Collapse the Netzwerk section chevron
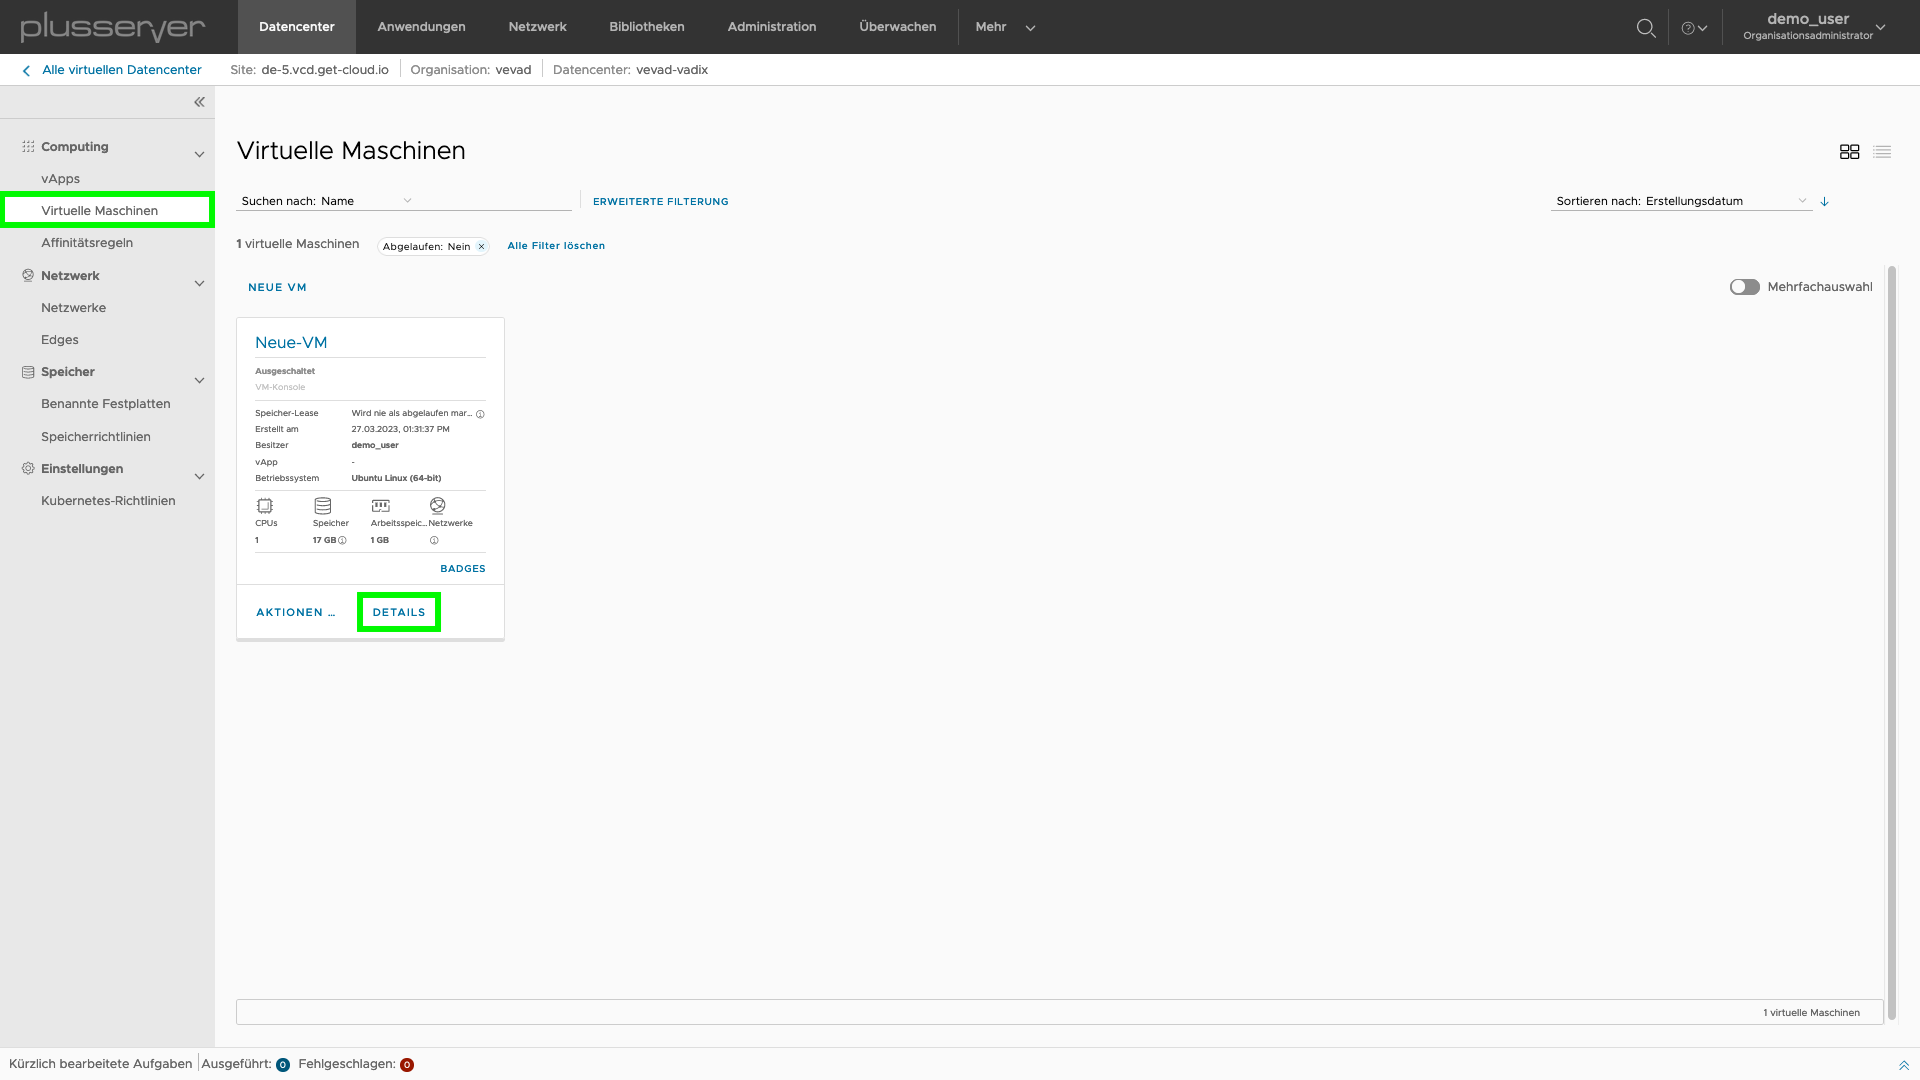This screenshot has height=1080, width=1920. (x=199, y=283)
